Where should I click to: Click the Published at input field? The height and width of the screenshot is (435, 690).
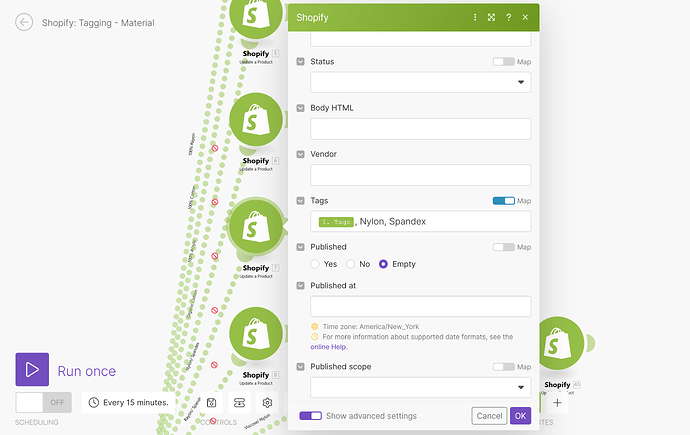click(421, 306)
